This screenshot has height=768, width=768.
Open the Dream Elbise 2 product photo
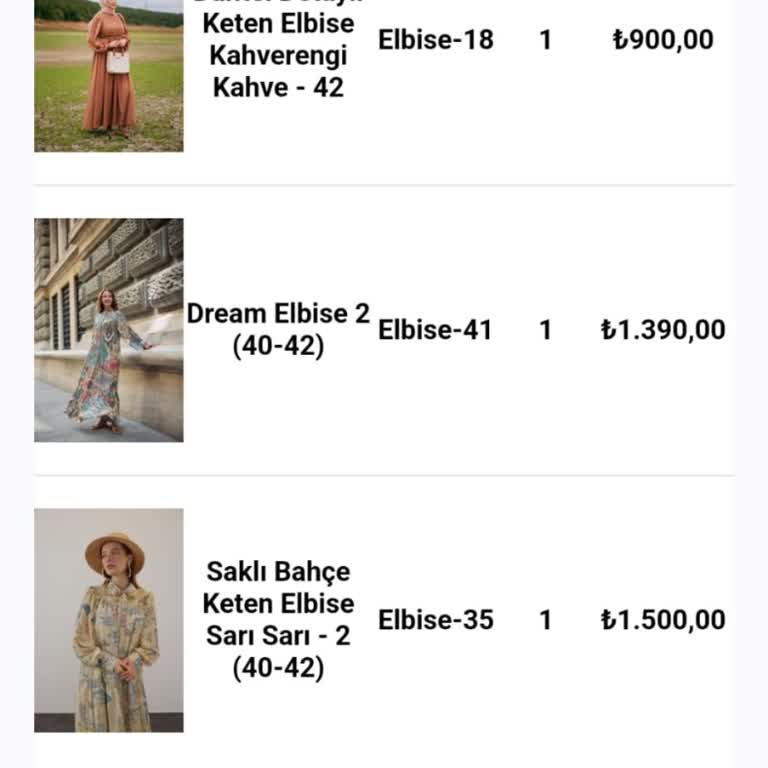click(x=109, y=330)
